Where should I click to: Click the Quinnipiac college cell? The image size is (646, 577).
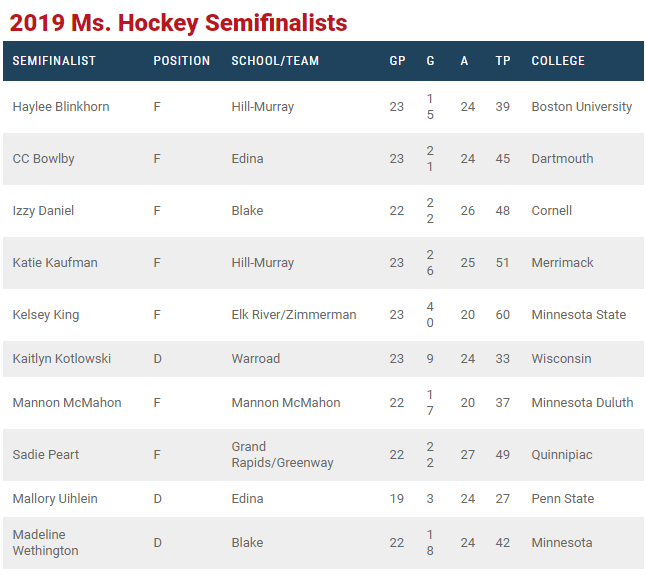(561, 455)
